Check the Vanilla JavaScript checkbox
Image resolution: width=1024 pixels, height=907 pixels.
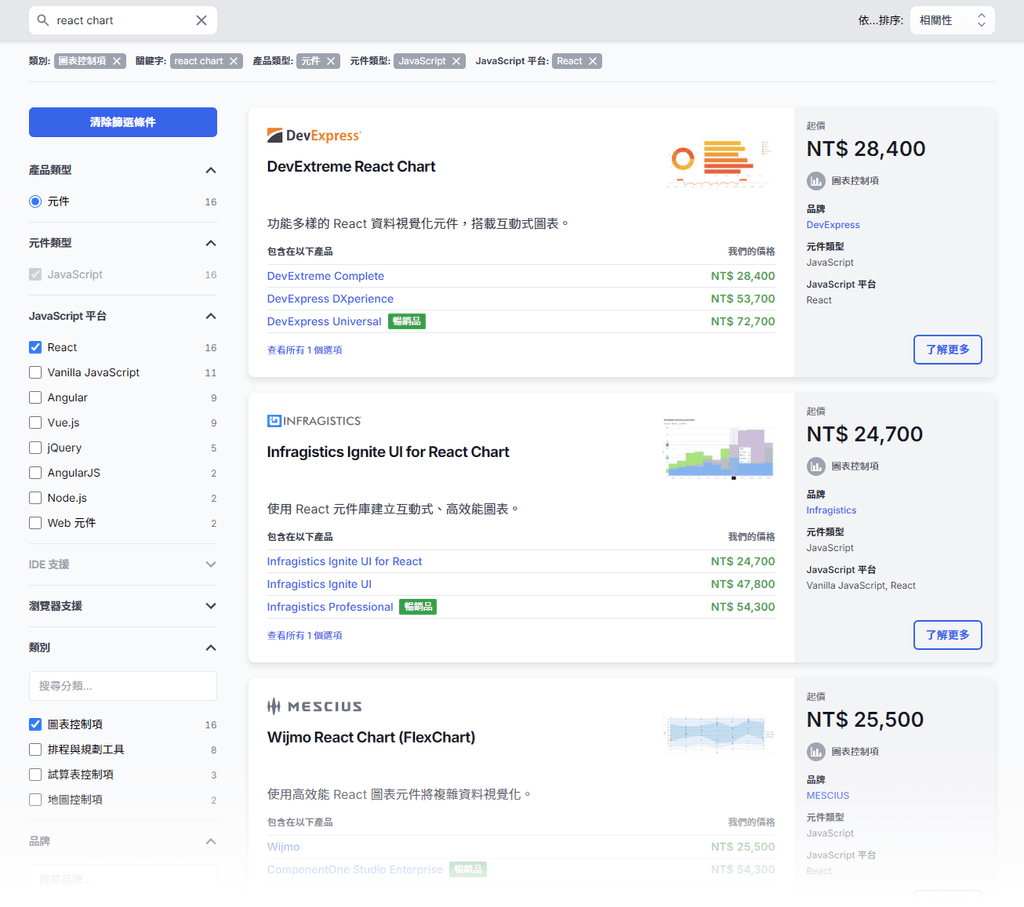click(35, 373)
